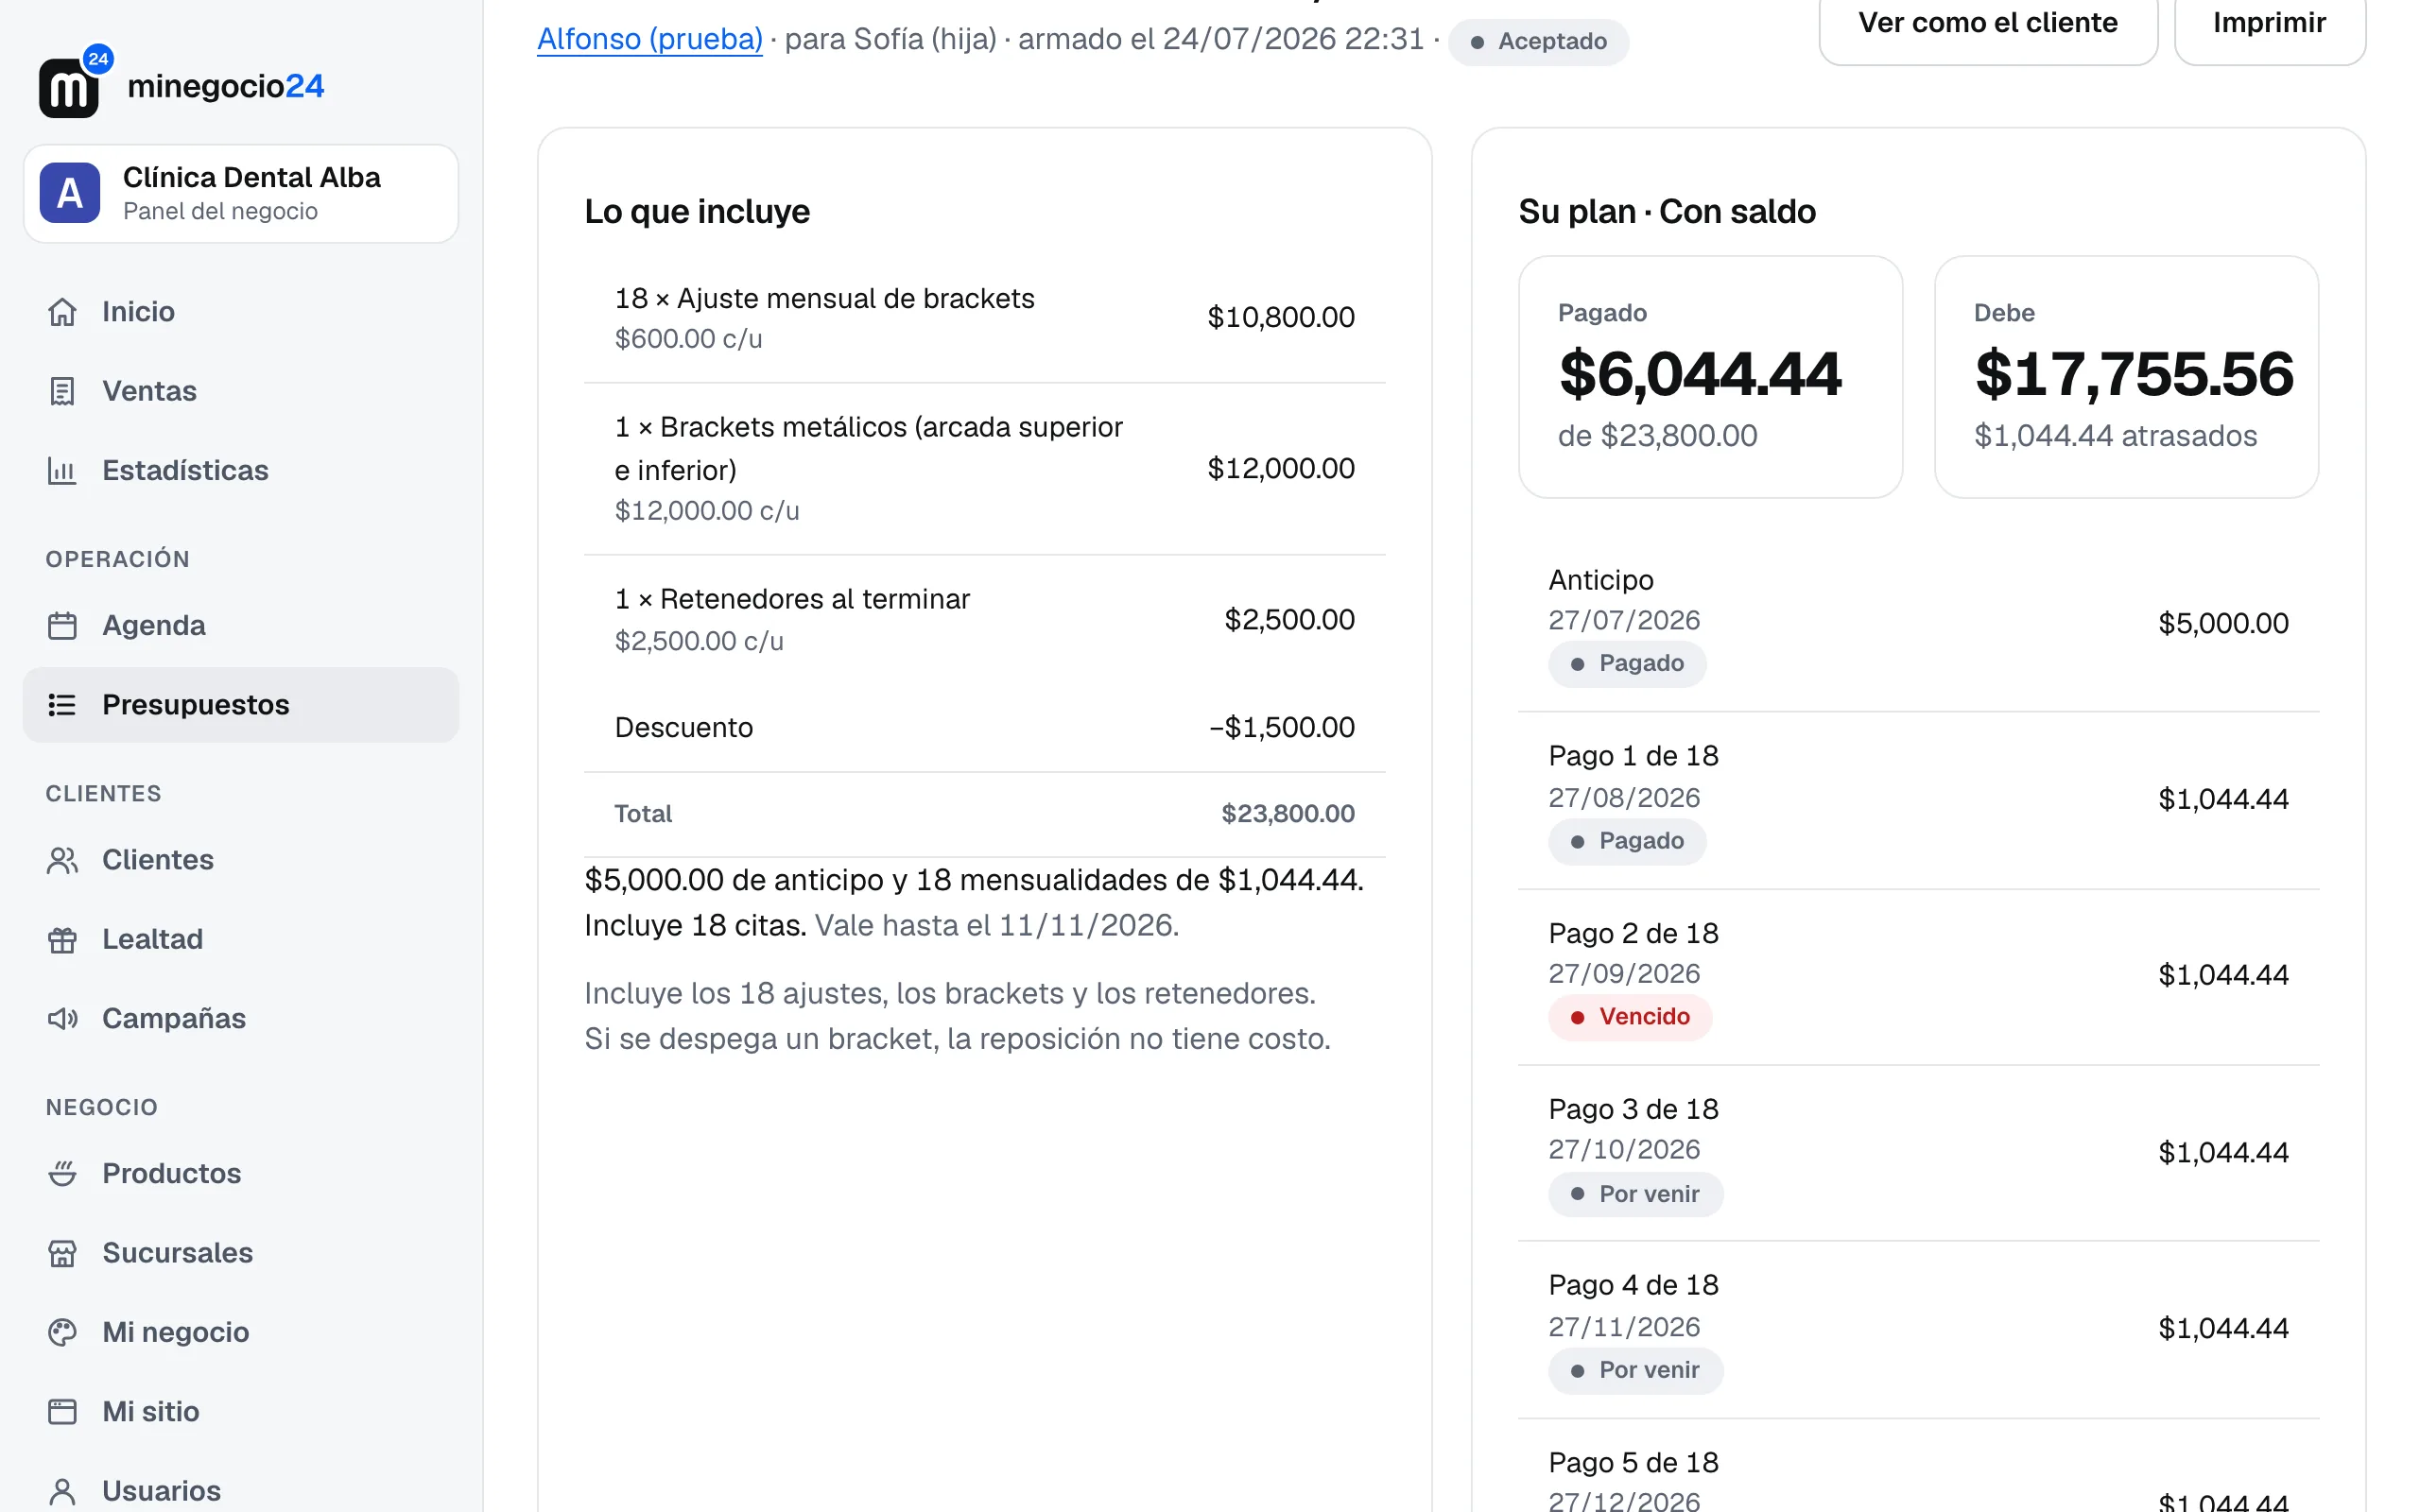Screen dimensions: 2420x1512
Task: Click the Anticipo payment row
Action: [x=1918, y=623]
